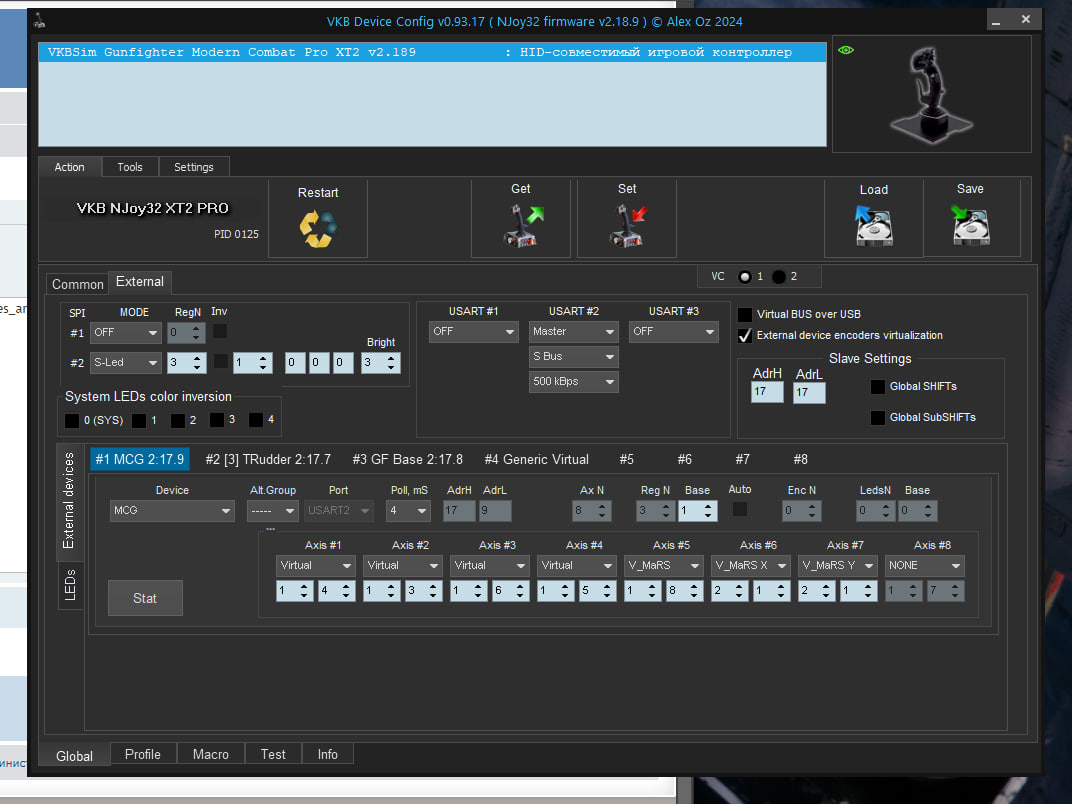Decrease the Ax N stepper value
This screenshot has width=1072, height=804.
click(x=602, y=515)
